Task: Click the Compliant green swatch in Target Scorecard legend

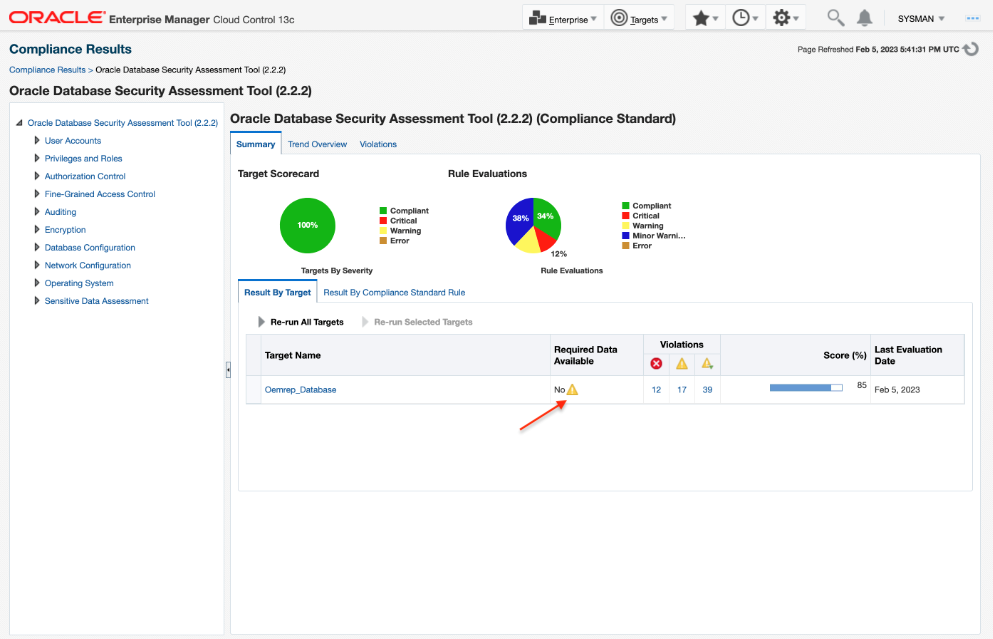Action: [383, 211]
